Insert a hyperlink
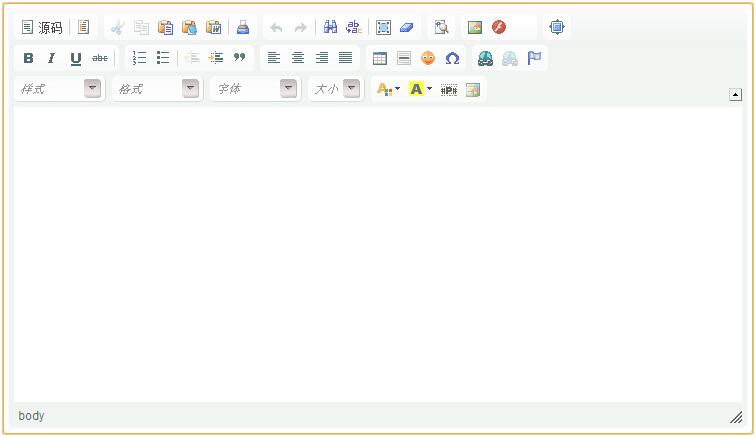756x437 pixels. 486,58
